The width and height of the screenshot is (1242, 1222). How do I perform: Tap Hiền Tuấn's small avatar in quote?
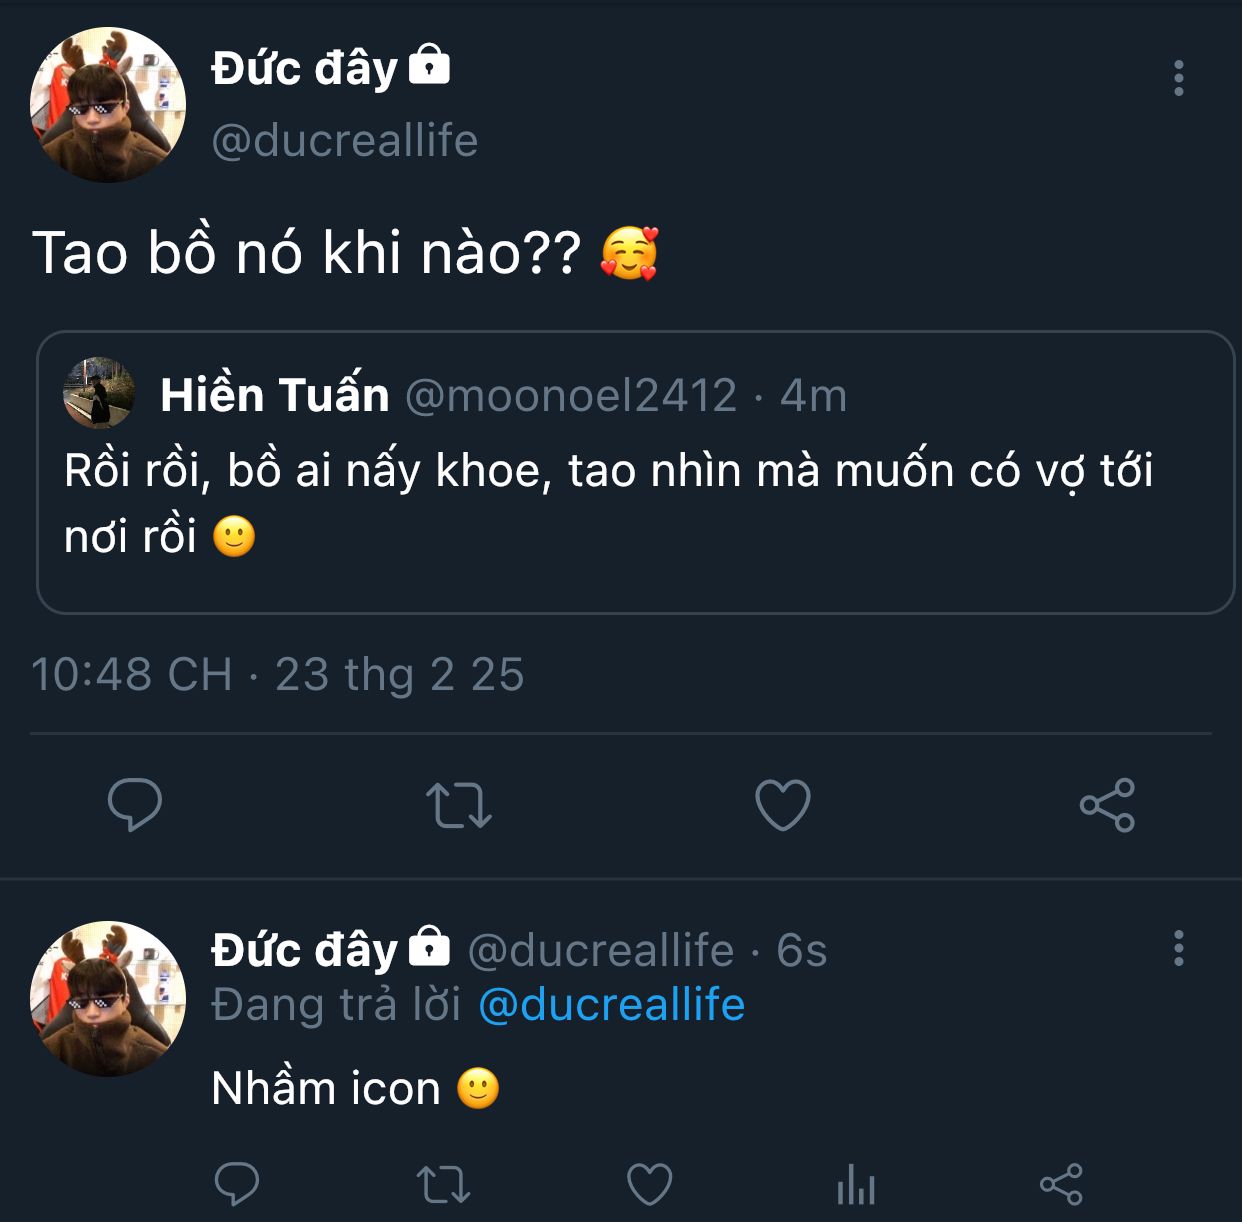(99, 393)
